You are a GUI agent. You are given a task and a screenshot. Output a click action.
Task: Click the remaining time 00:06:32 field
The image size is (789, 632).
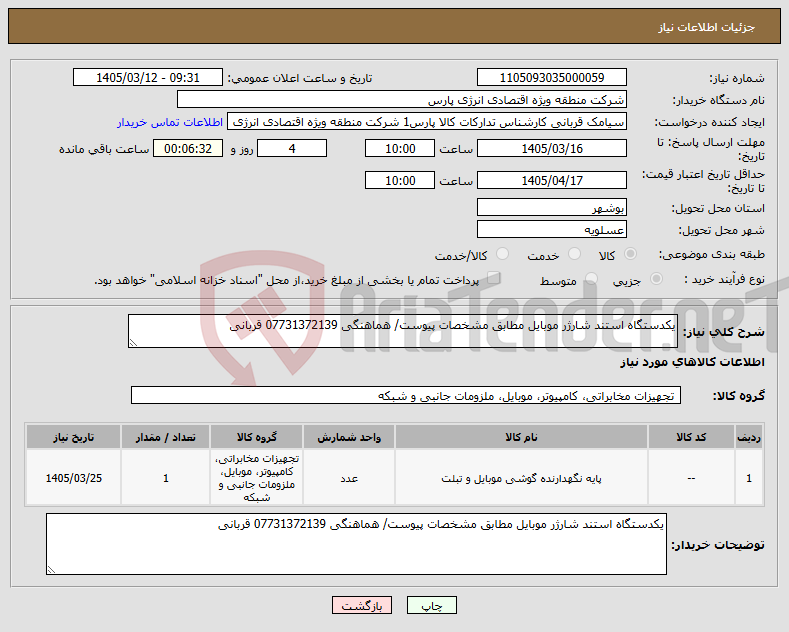[x=188, y=148]
